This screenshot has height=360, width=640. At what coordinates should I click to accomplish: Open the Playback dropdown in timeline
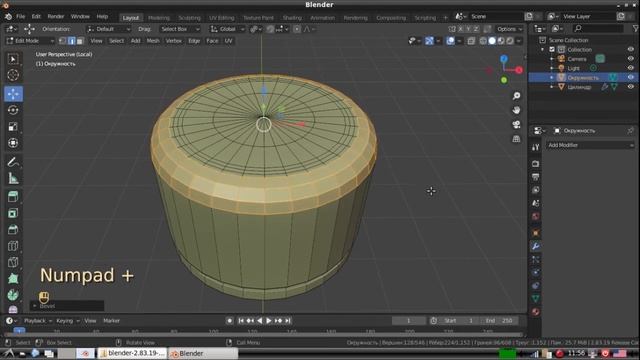(x=38, y=321)
